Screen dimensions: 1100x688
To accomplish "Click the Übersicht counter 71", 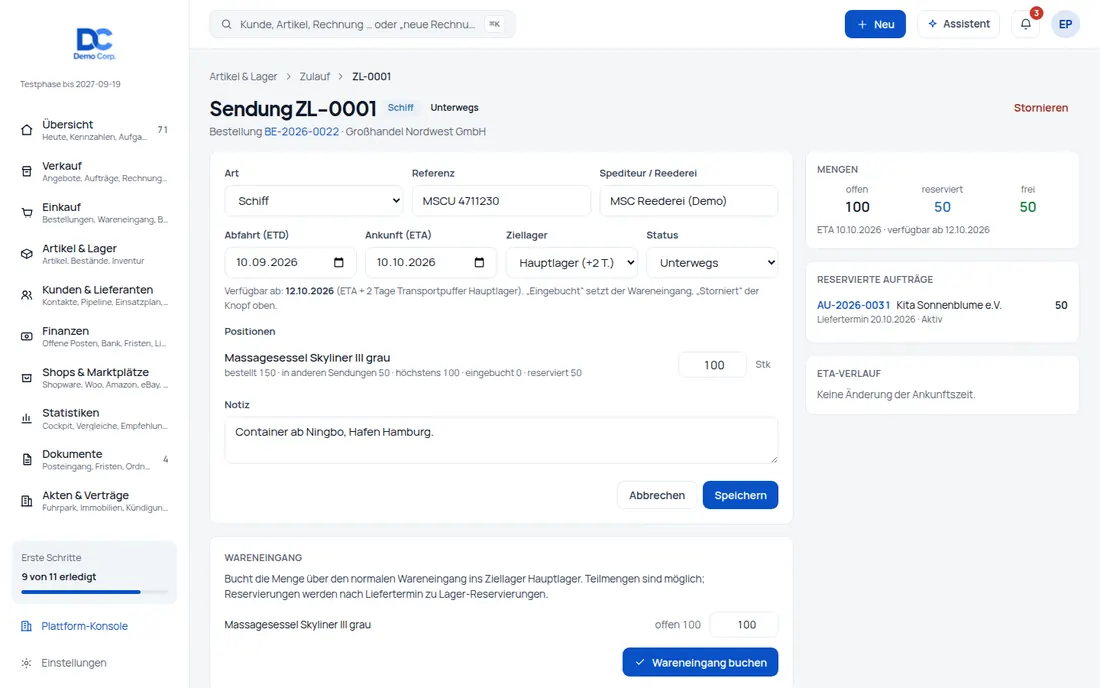I will click(163, 130).
